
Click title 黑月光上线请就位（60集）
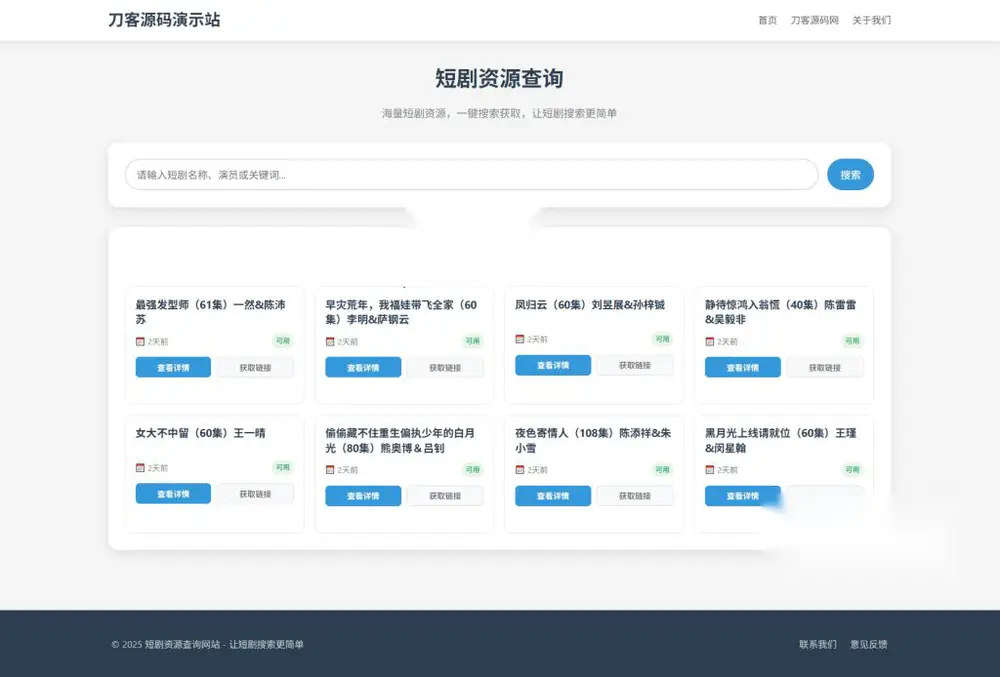pyautogui.click(x=781, y=440)
